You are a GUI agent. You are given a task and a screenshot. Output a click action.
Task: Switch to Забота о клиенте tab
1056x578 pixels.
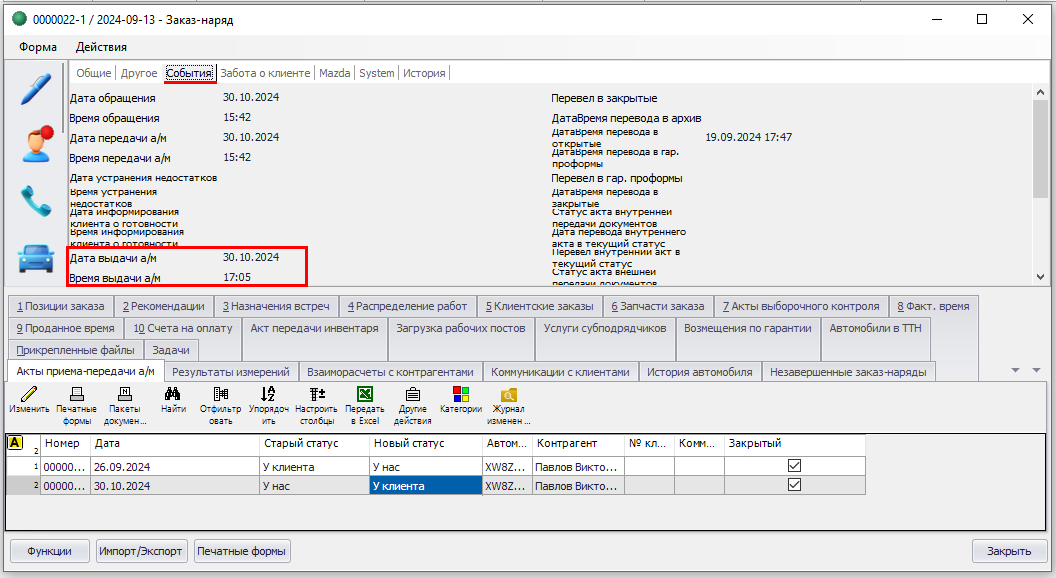coord(265,73)
